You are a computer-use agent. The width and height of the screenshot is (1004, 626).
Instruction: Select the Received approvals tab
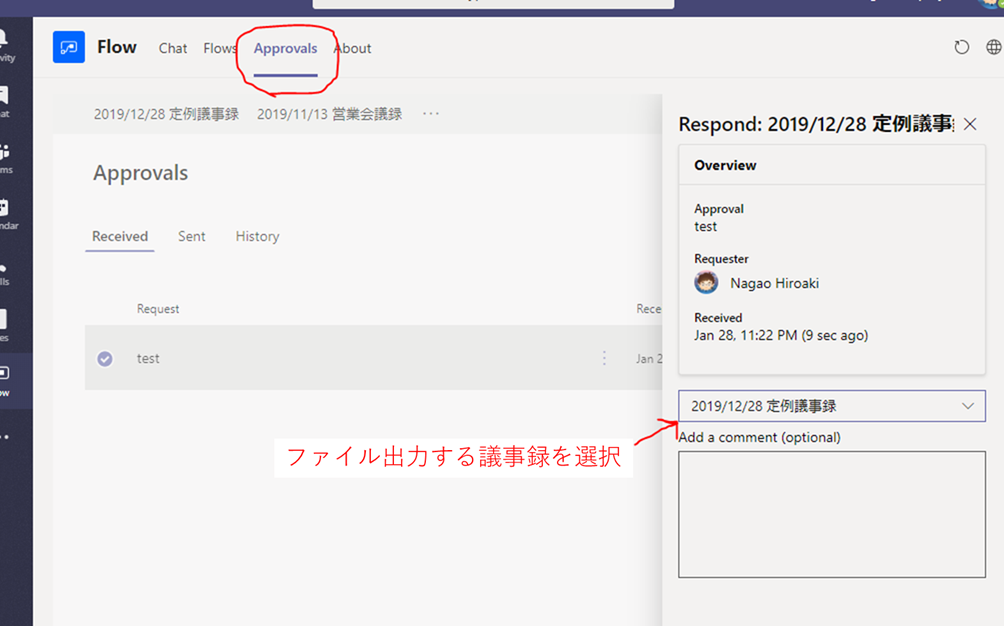(120, 236)
